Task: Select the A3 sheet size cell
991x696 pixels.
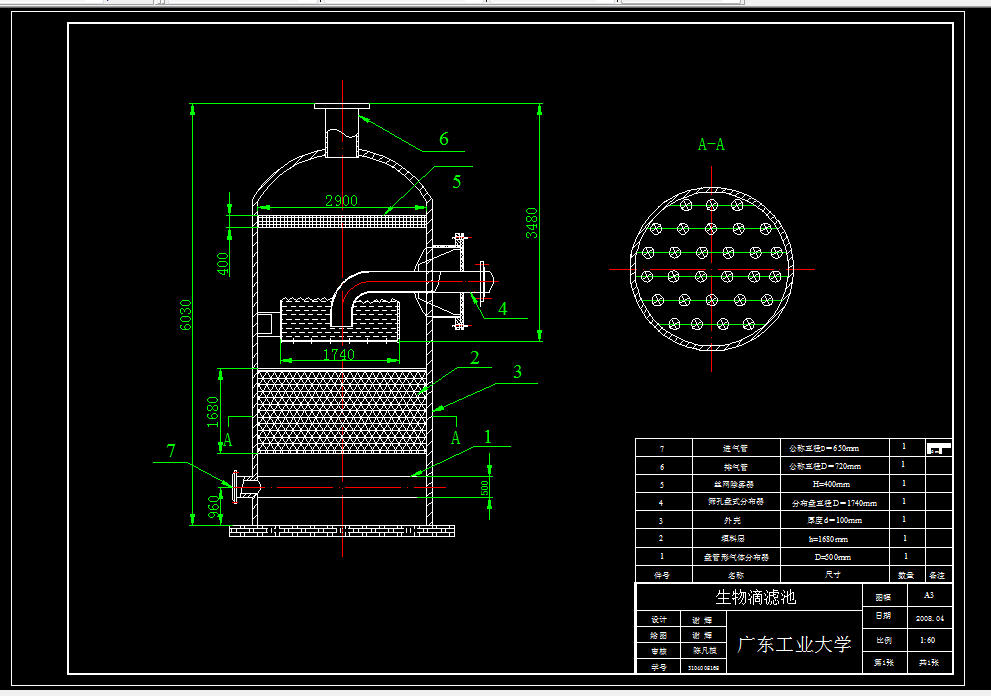Action: tap(928, 595)
